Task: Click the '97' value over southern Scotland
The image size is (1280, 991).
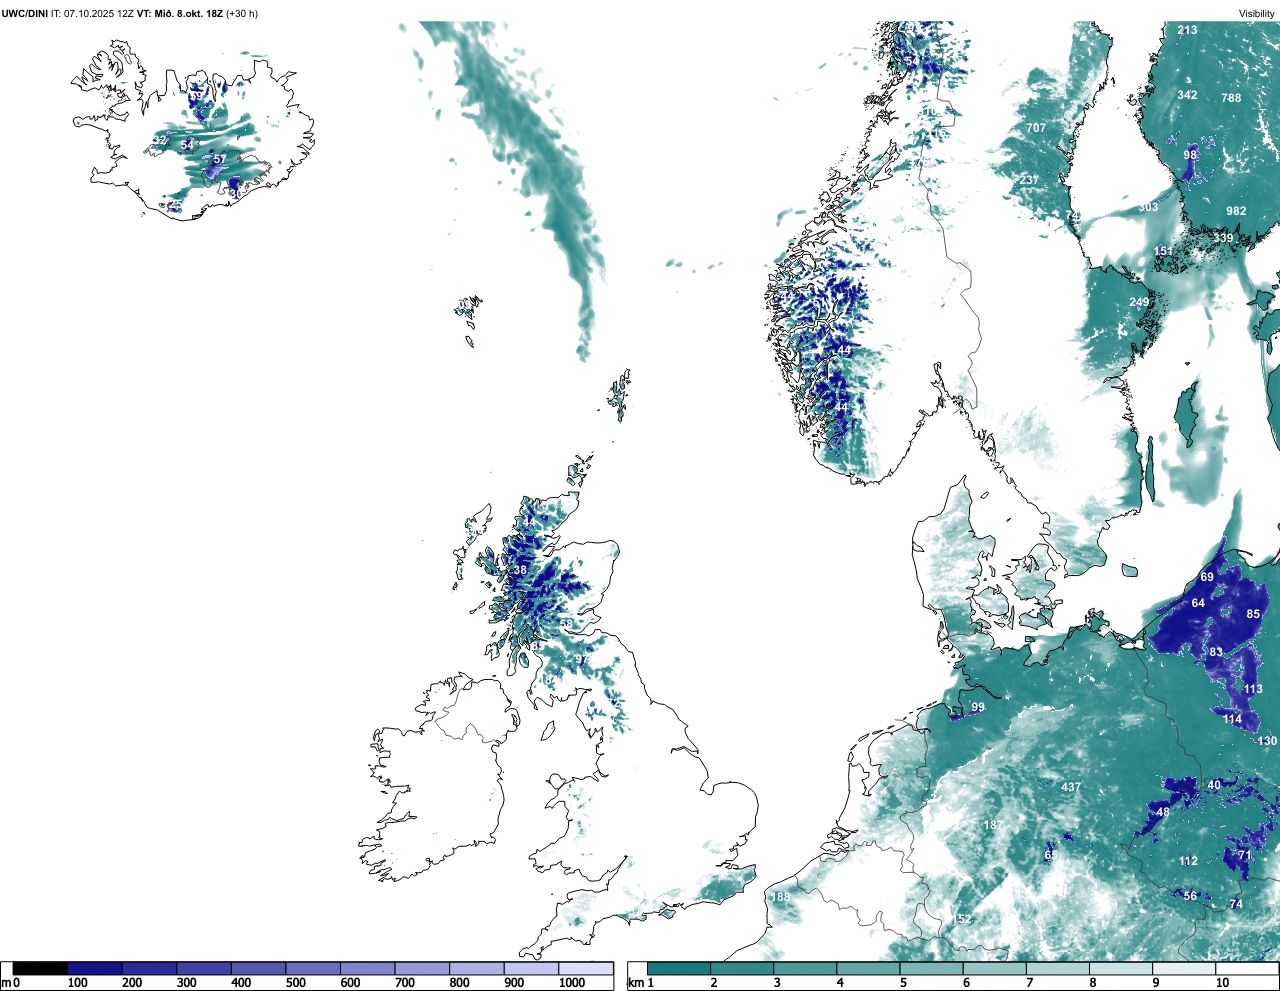Action: [581, 659]
